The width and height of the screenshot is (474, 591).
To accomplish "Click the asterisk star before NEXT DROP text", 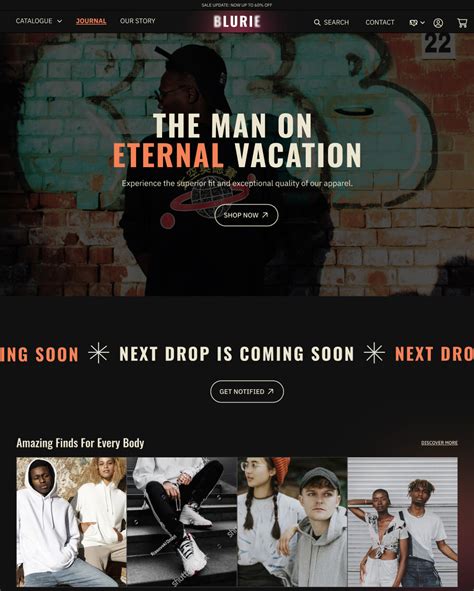I will click(x=99, y=353).
